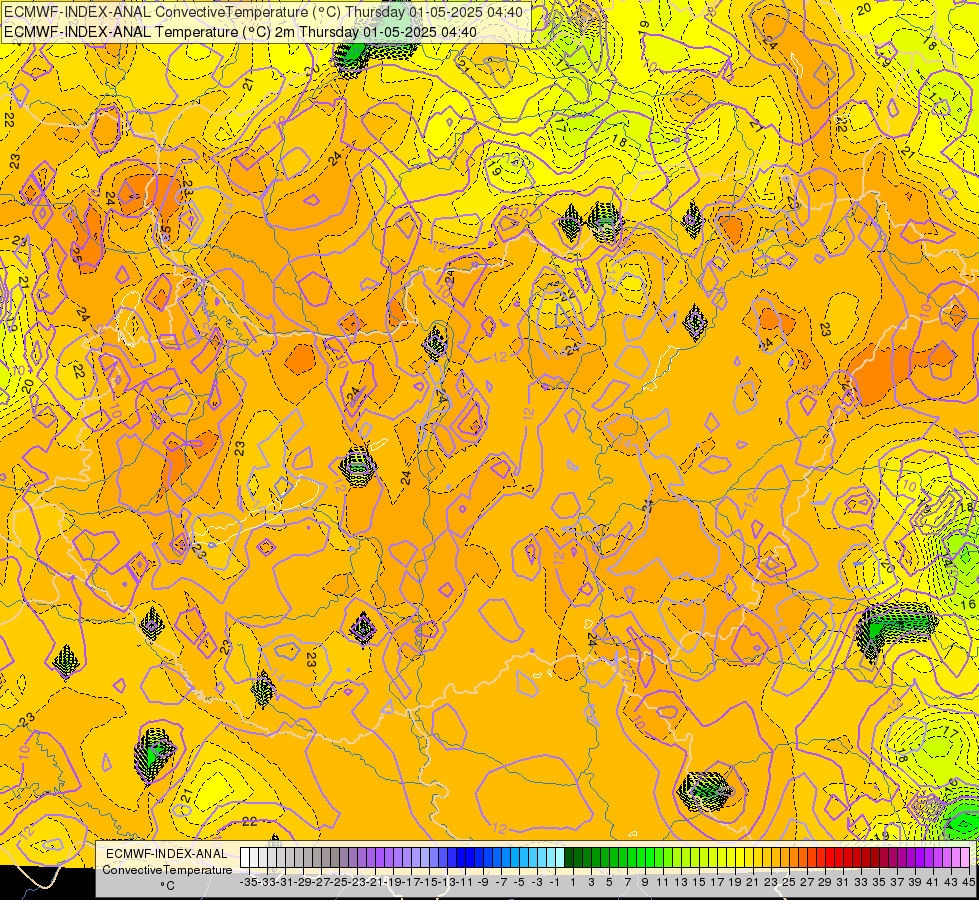979x900 pixels.
Task: Pick the darkest green legend swatch
Action: 569,858
